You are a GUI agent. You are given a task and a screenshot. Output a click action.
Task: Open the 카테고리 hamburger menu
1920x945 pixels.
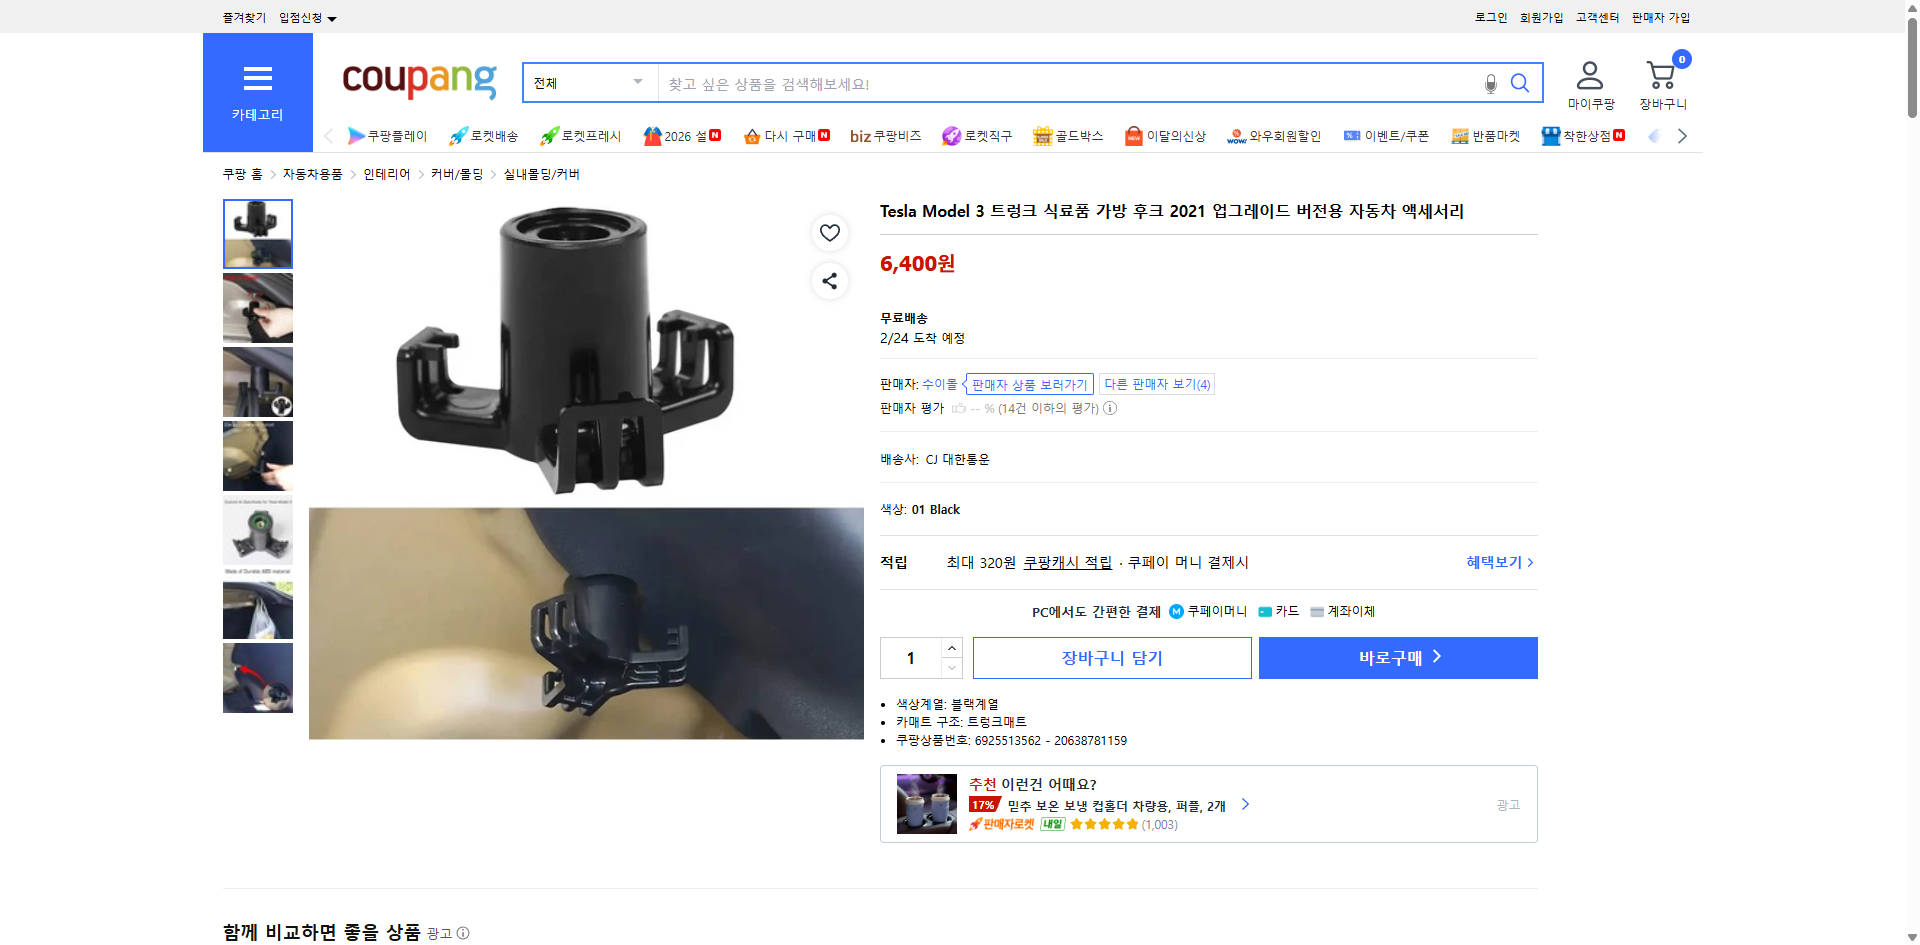(x=258, y=80)
